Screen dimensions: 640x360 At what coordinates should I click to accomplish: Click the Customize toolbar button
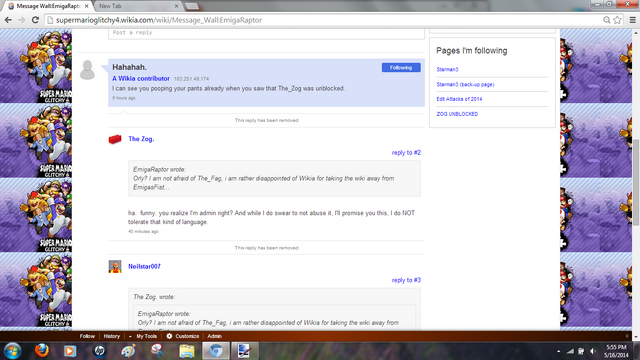(183, 336)
